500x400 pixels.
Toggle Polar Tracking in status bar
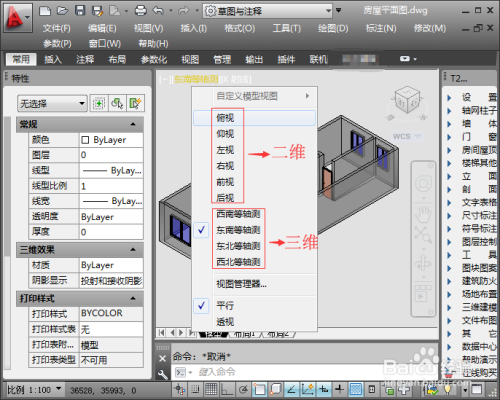coord(243,389)
